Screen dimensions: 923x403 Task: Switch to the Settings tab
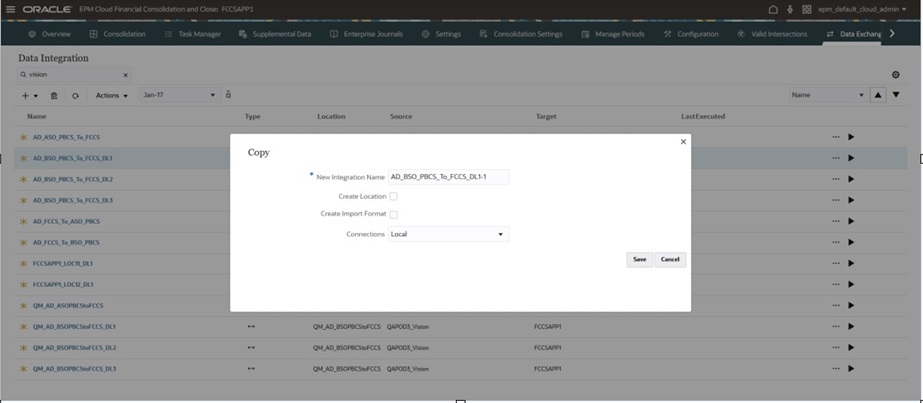tap(441, 34)
